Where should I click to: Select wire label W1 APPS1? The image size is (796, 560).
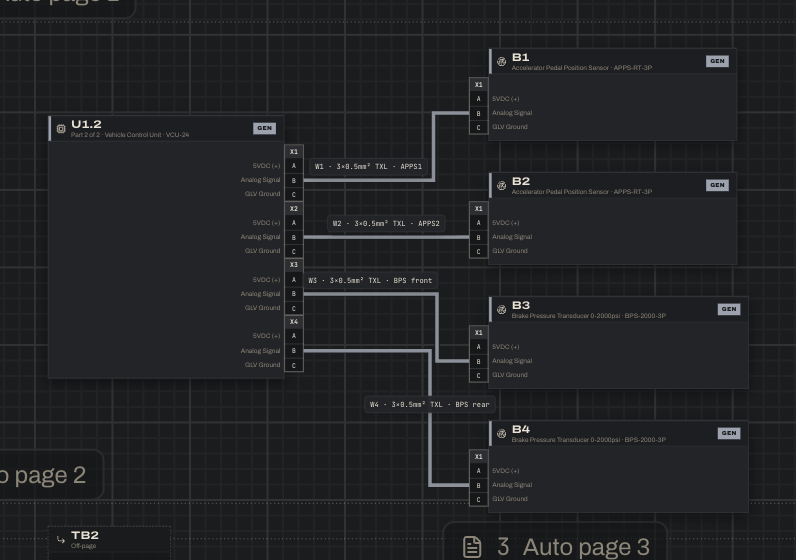point(368,167)
